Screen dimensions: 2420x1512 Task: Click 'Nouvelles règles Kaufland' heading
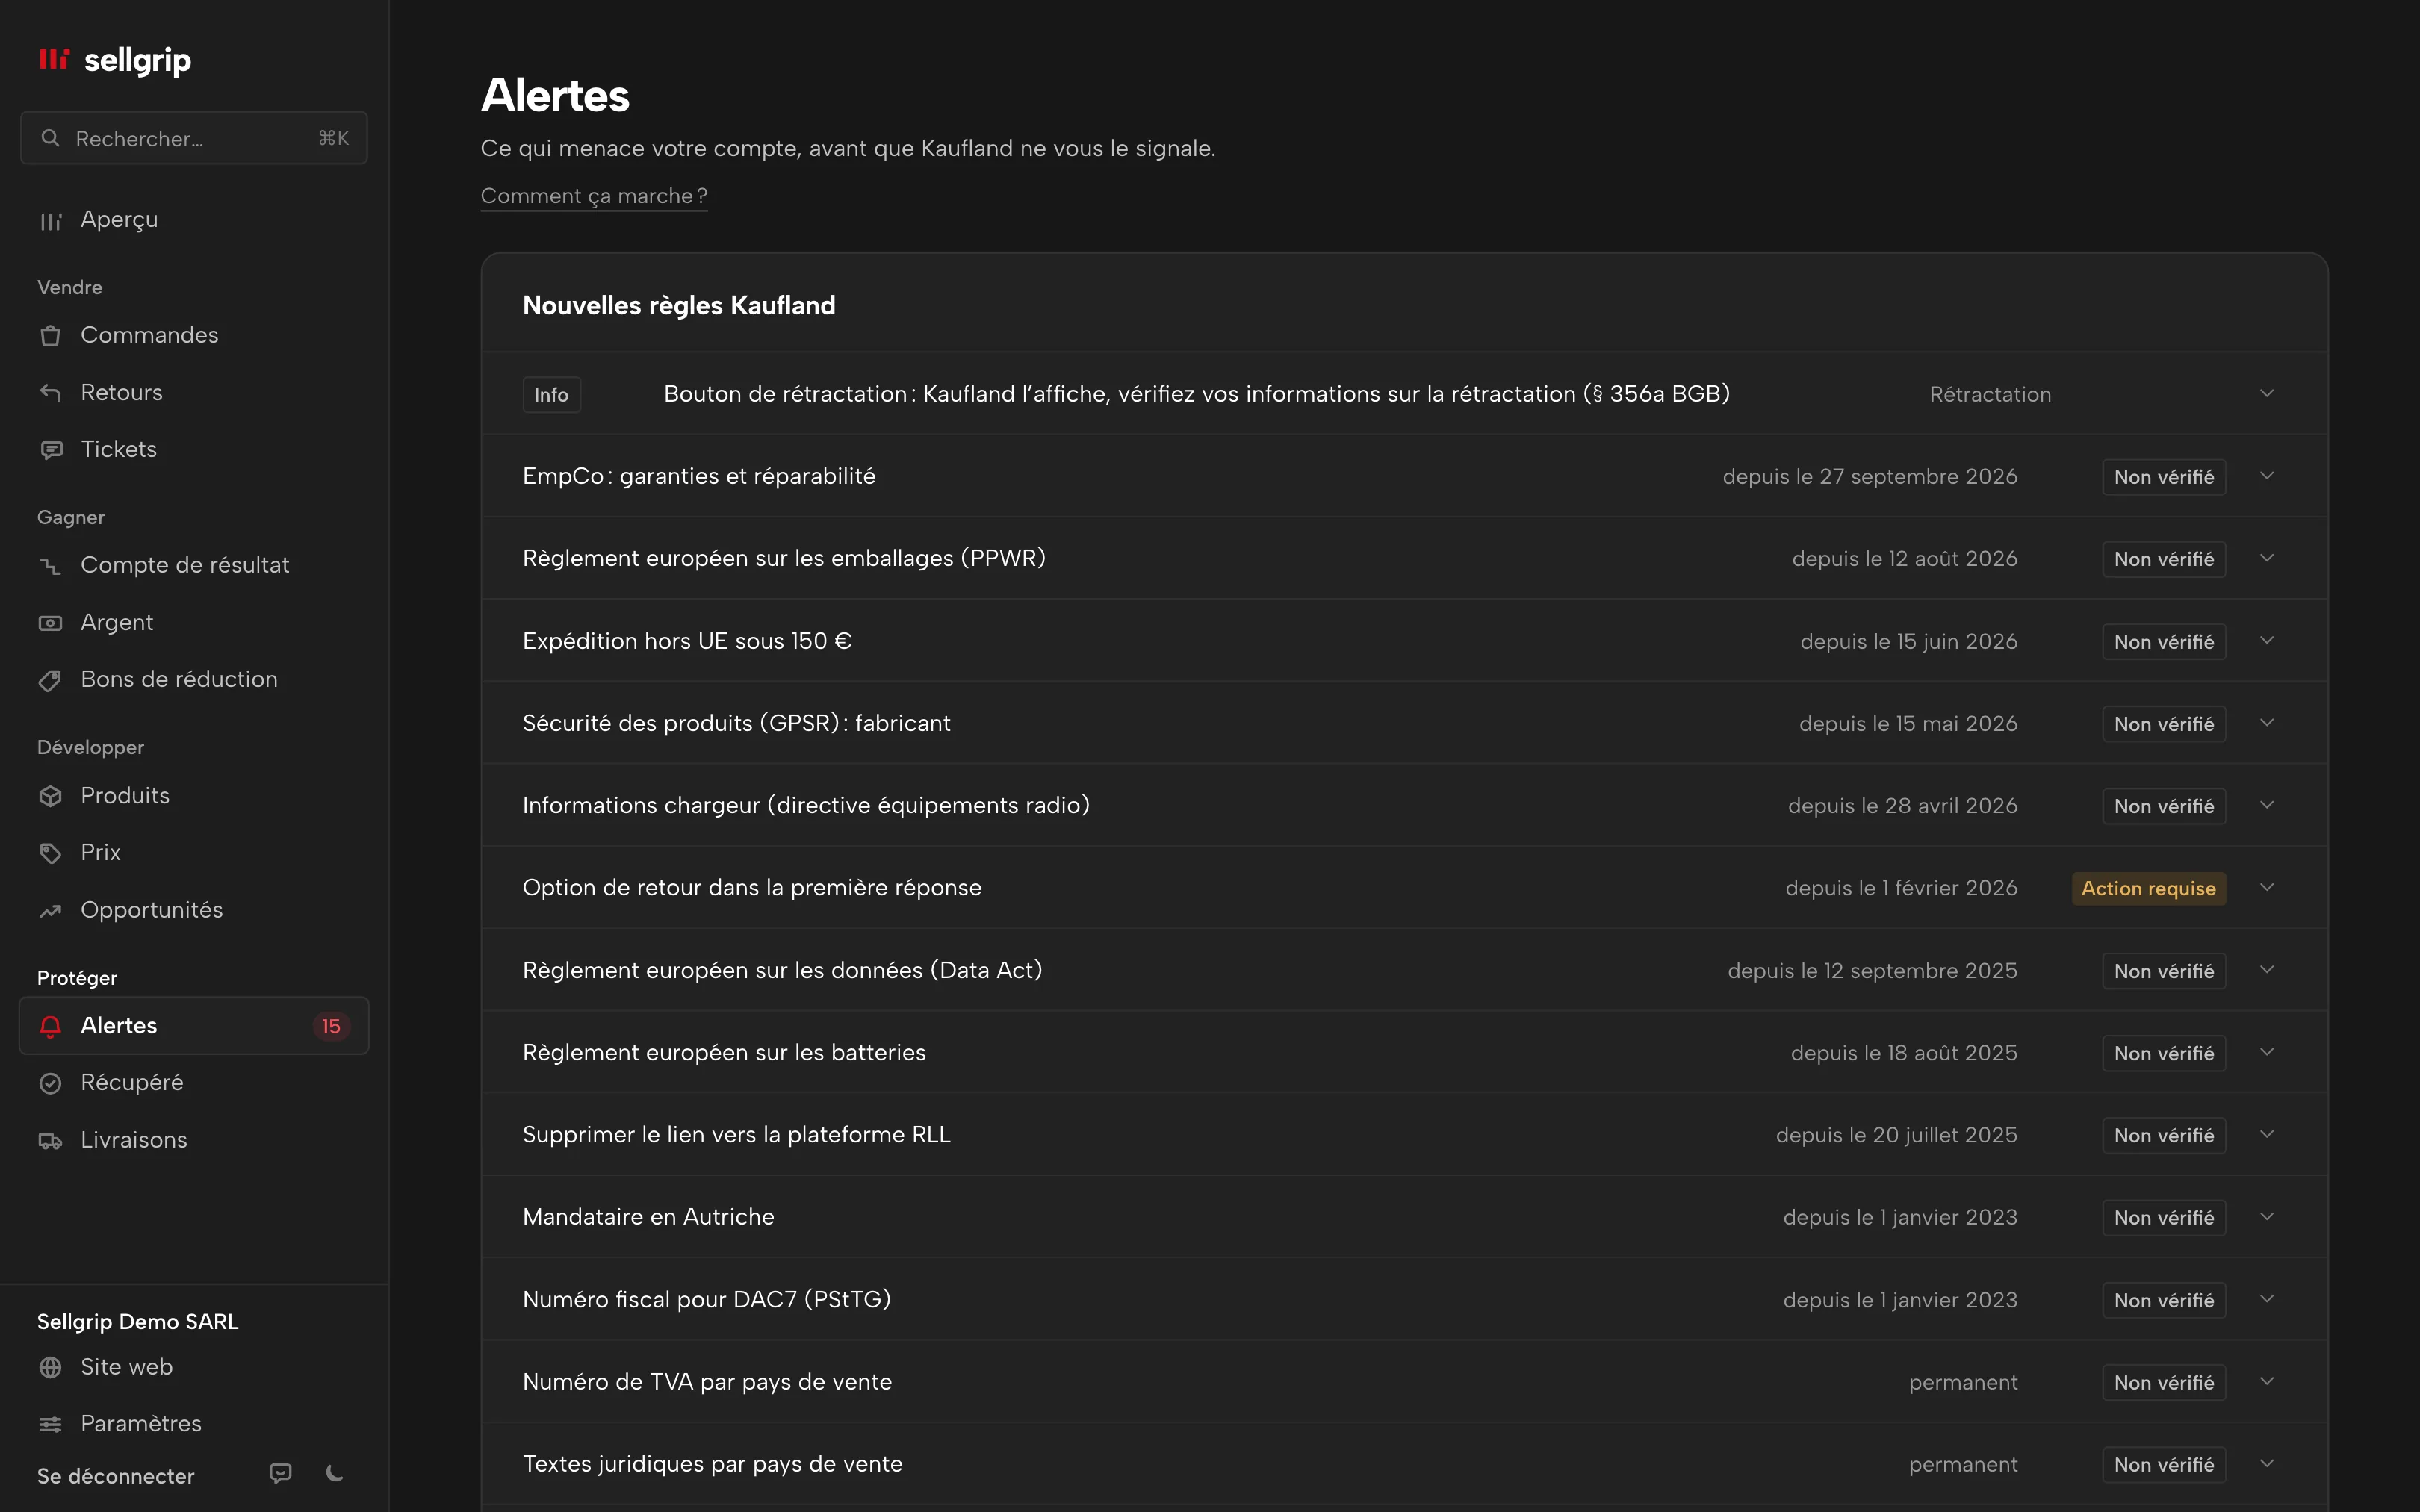679,305
